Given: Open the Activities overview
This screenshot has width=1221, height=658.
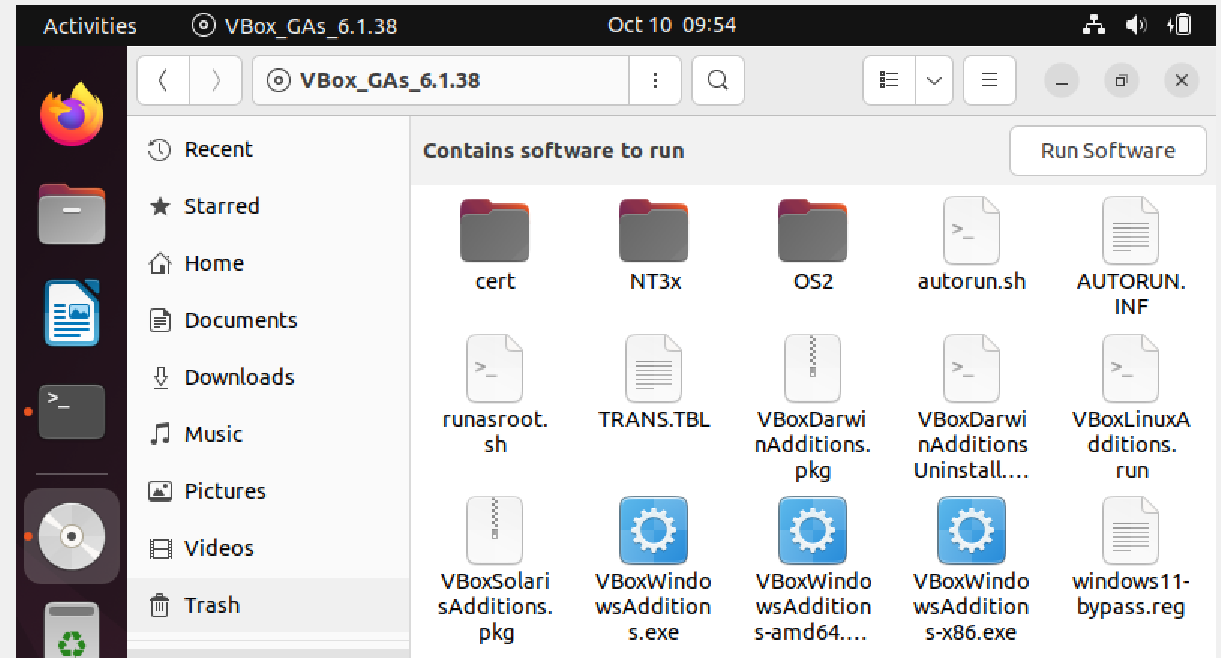Looking at the screenshot, I should pyautogui.click(x=88, y=25).
